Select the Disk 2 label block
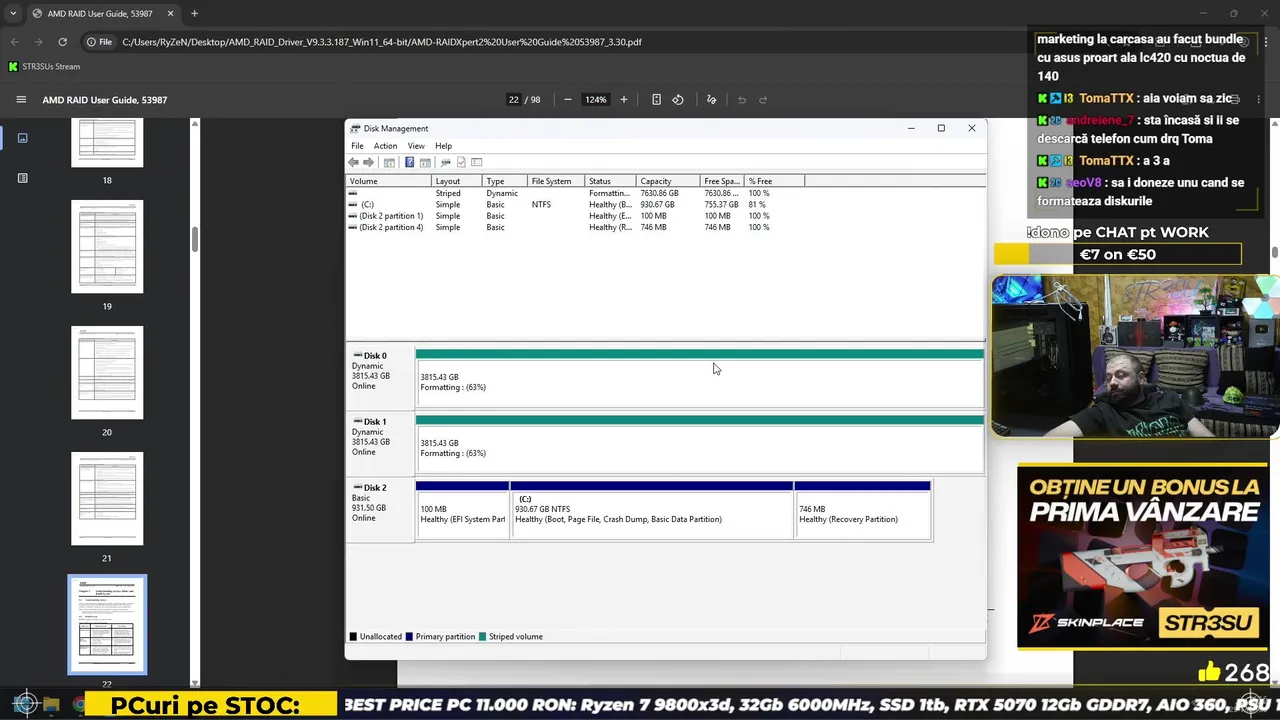 click(380, 509)
